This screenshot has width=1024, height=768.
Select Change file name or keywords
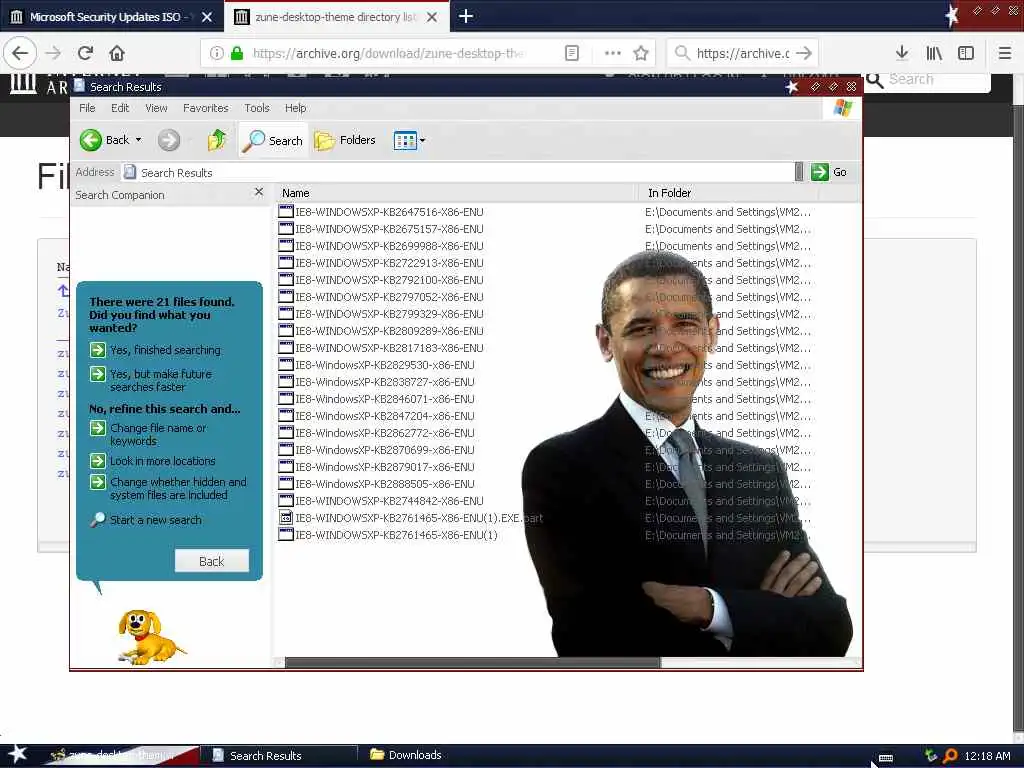tap(149, 434)
